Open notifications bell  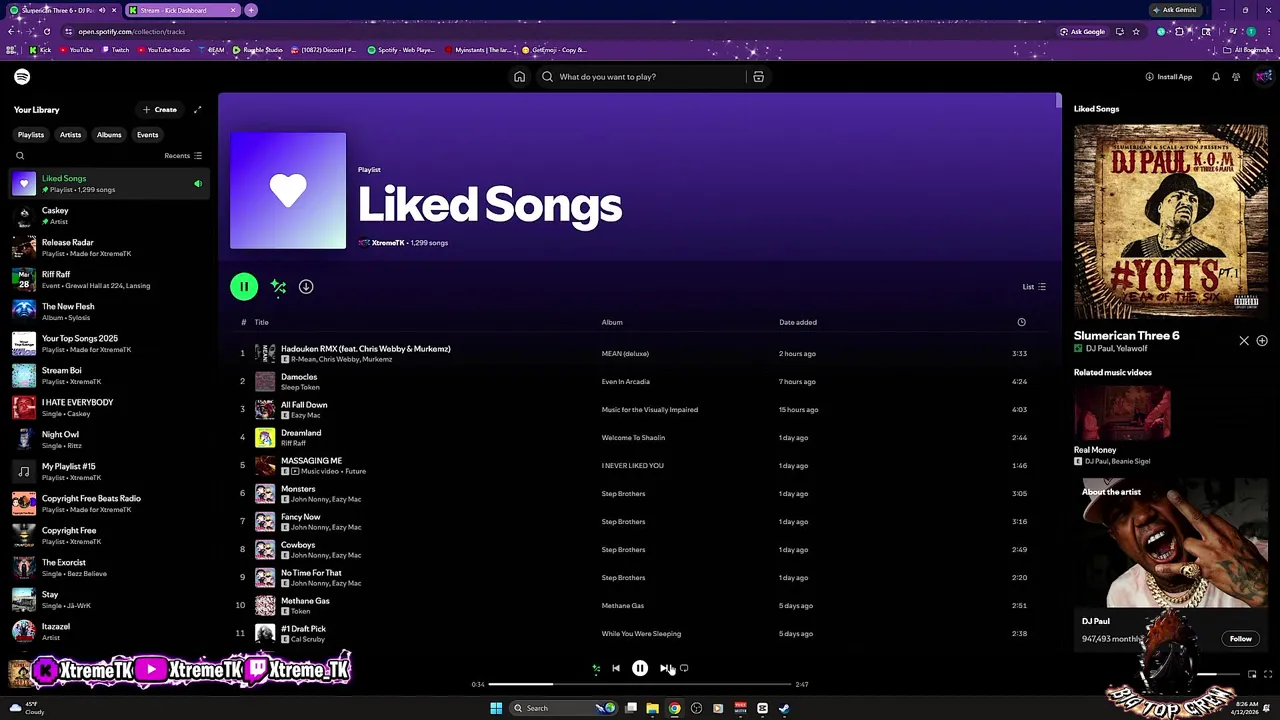coord(1216,77)
